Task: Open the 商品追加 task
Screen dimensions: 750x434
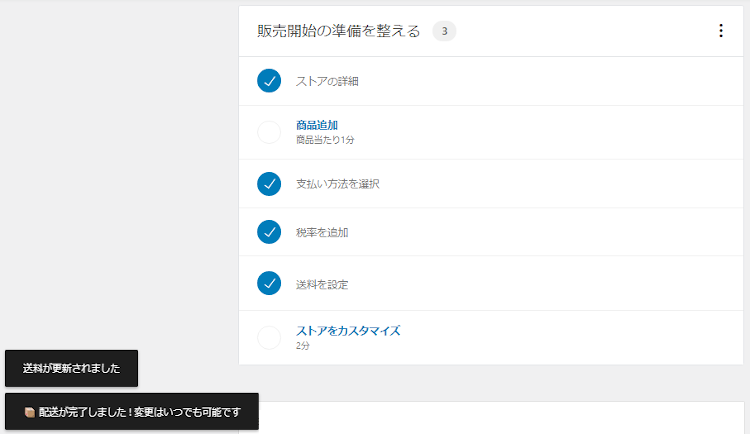Action: point(317,125)
